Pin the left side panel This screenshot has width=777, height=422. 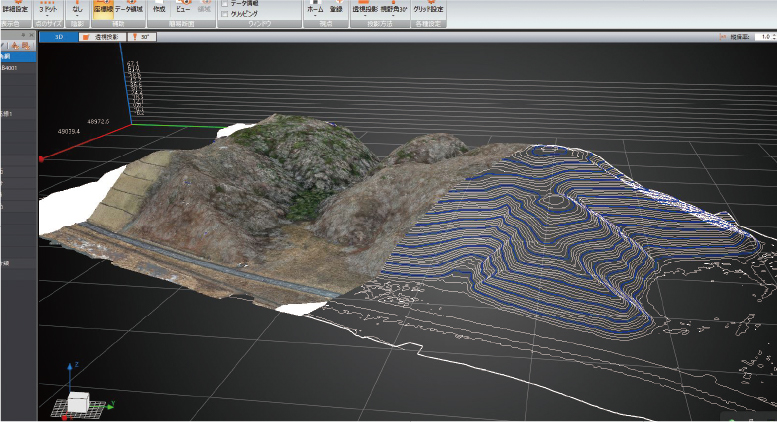click(x=23, y=35)
